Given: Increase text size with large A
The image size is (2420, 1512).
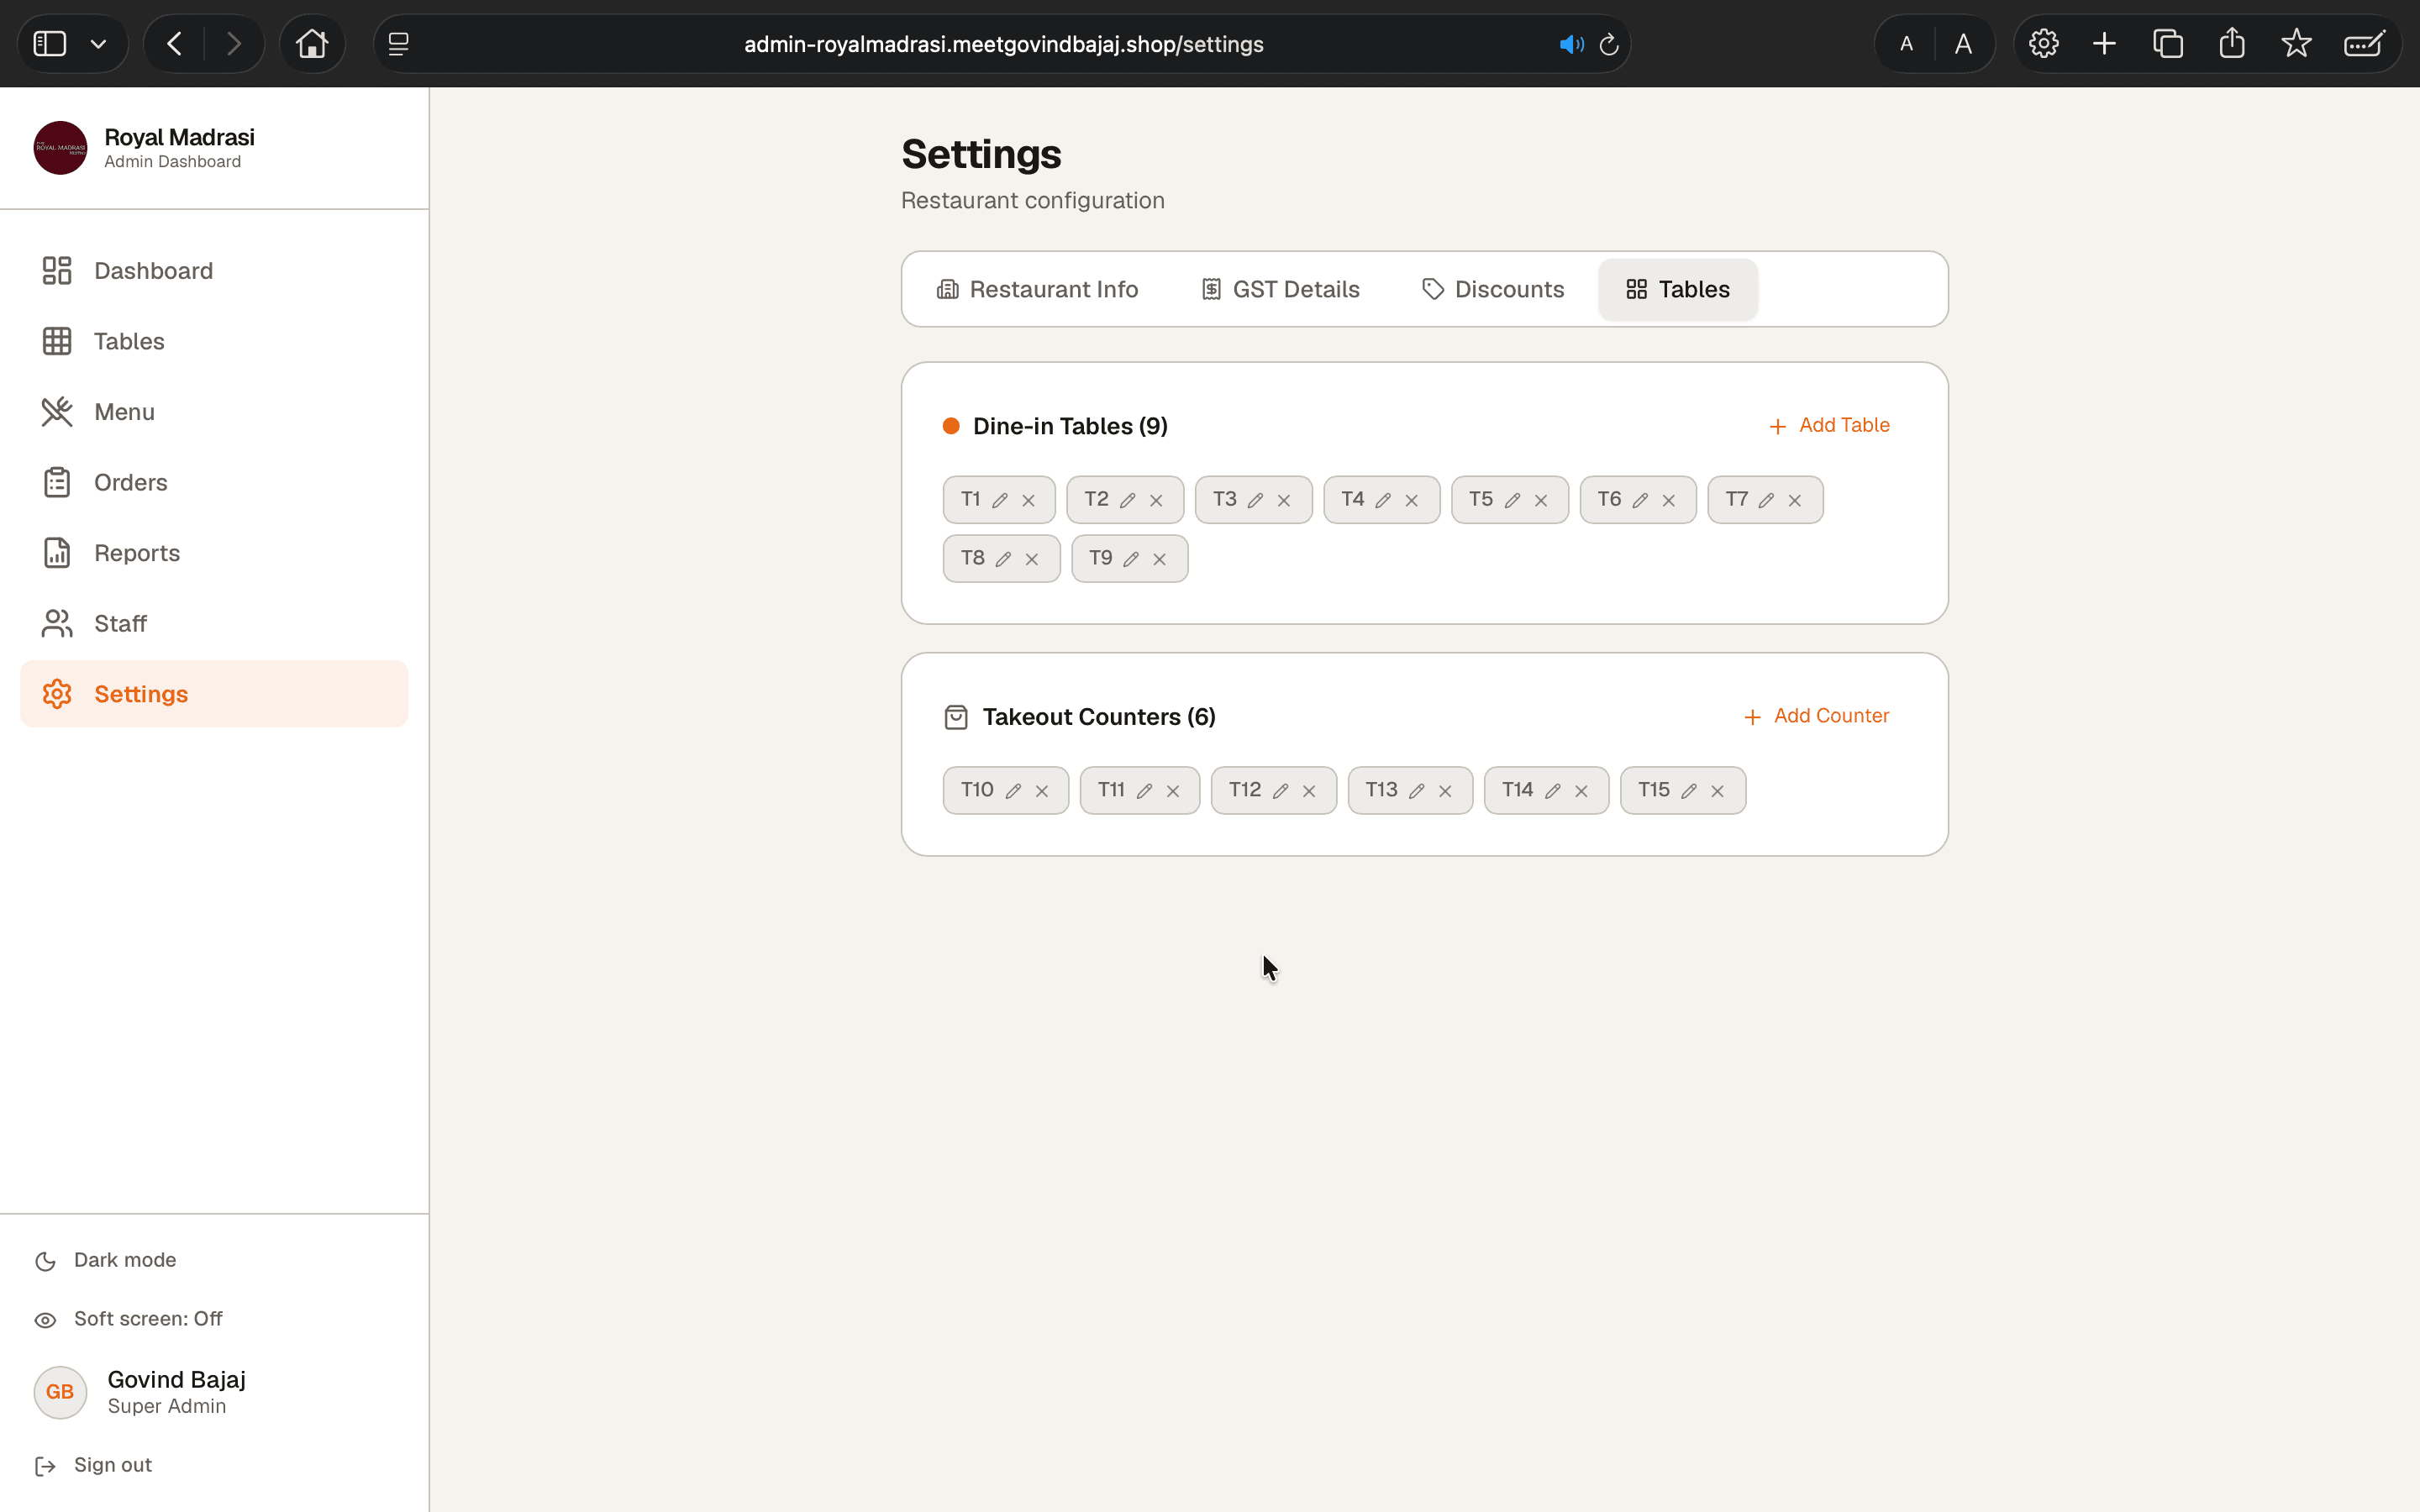Looking at the screenshot, I should (1963, 44).
